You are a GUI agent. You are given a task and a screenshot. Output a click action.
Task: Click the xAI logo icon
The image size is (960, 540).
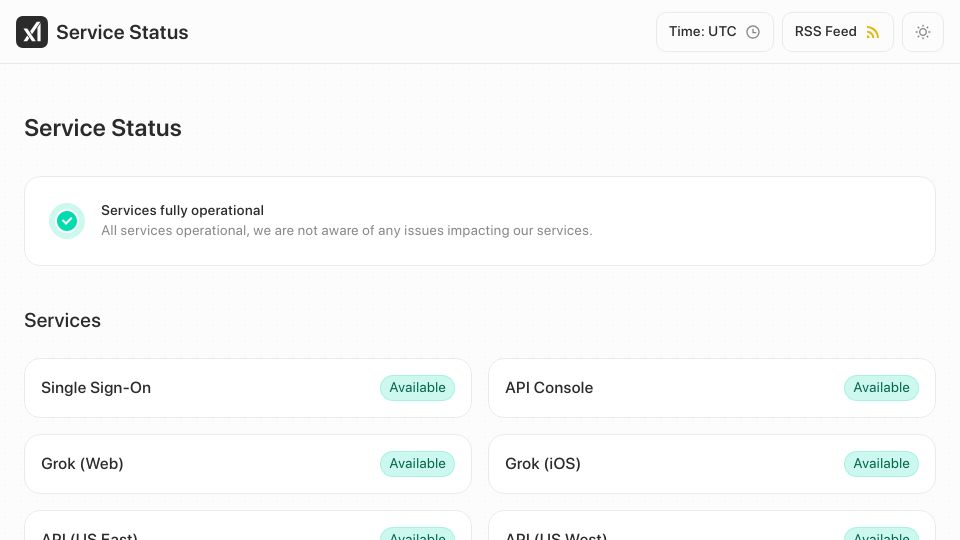point(32,32)
